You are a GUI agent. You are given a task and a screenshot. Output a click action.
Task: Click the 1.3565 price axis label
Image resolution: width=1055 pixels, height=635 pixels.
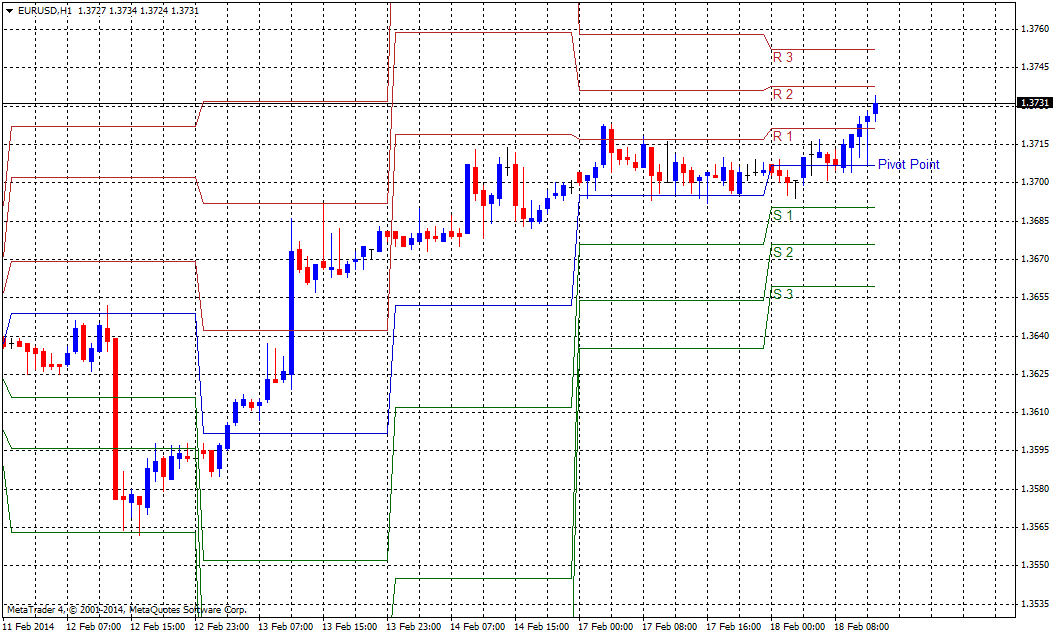click(1035, 527)
